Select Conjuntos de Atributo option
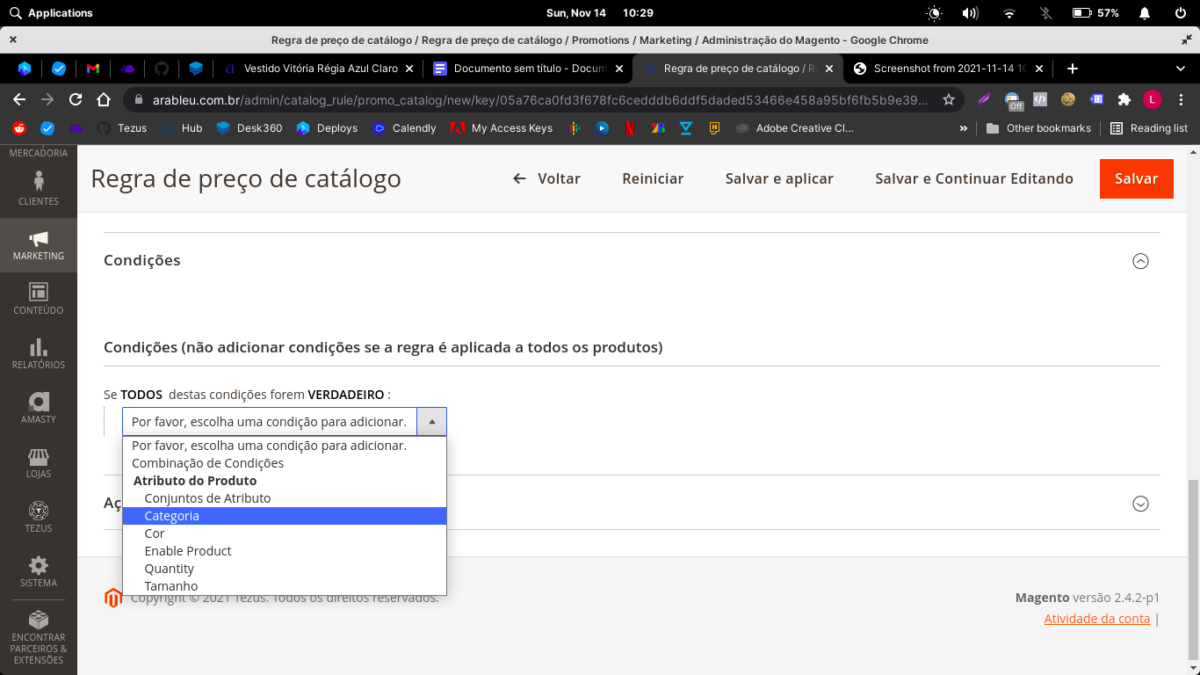1200x675 pixels. point(285,498)
